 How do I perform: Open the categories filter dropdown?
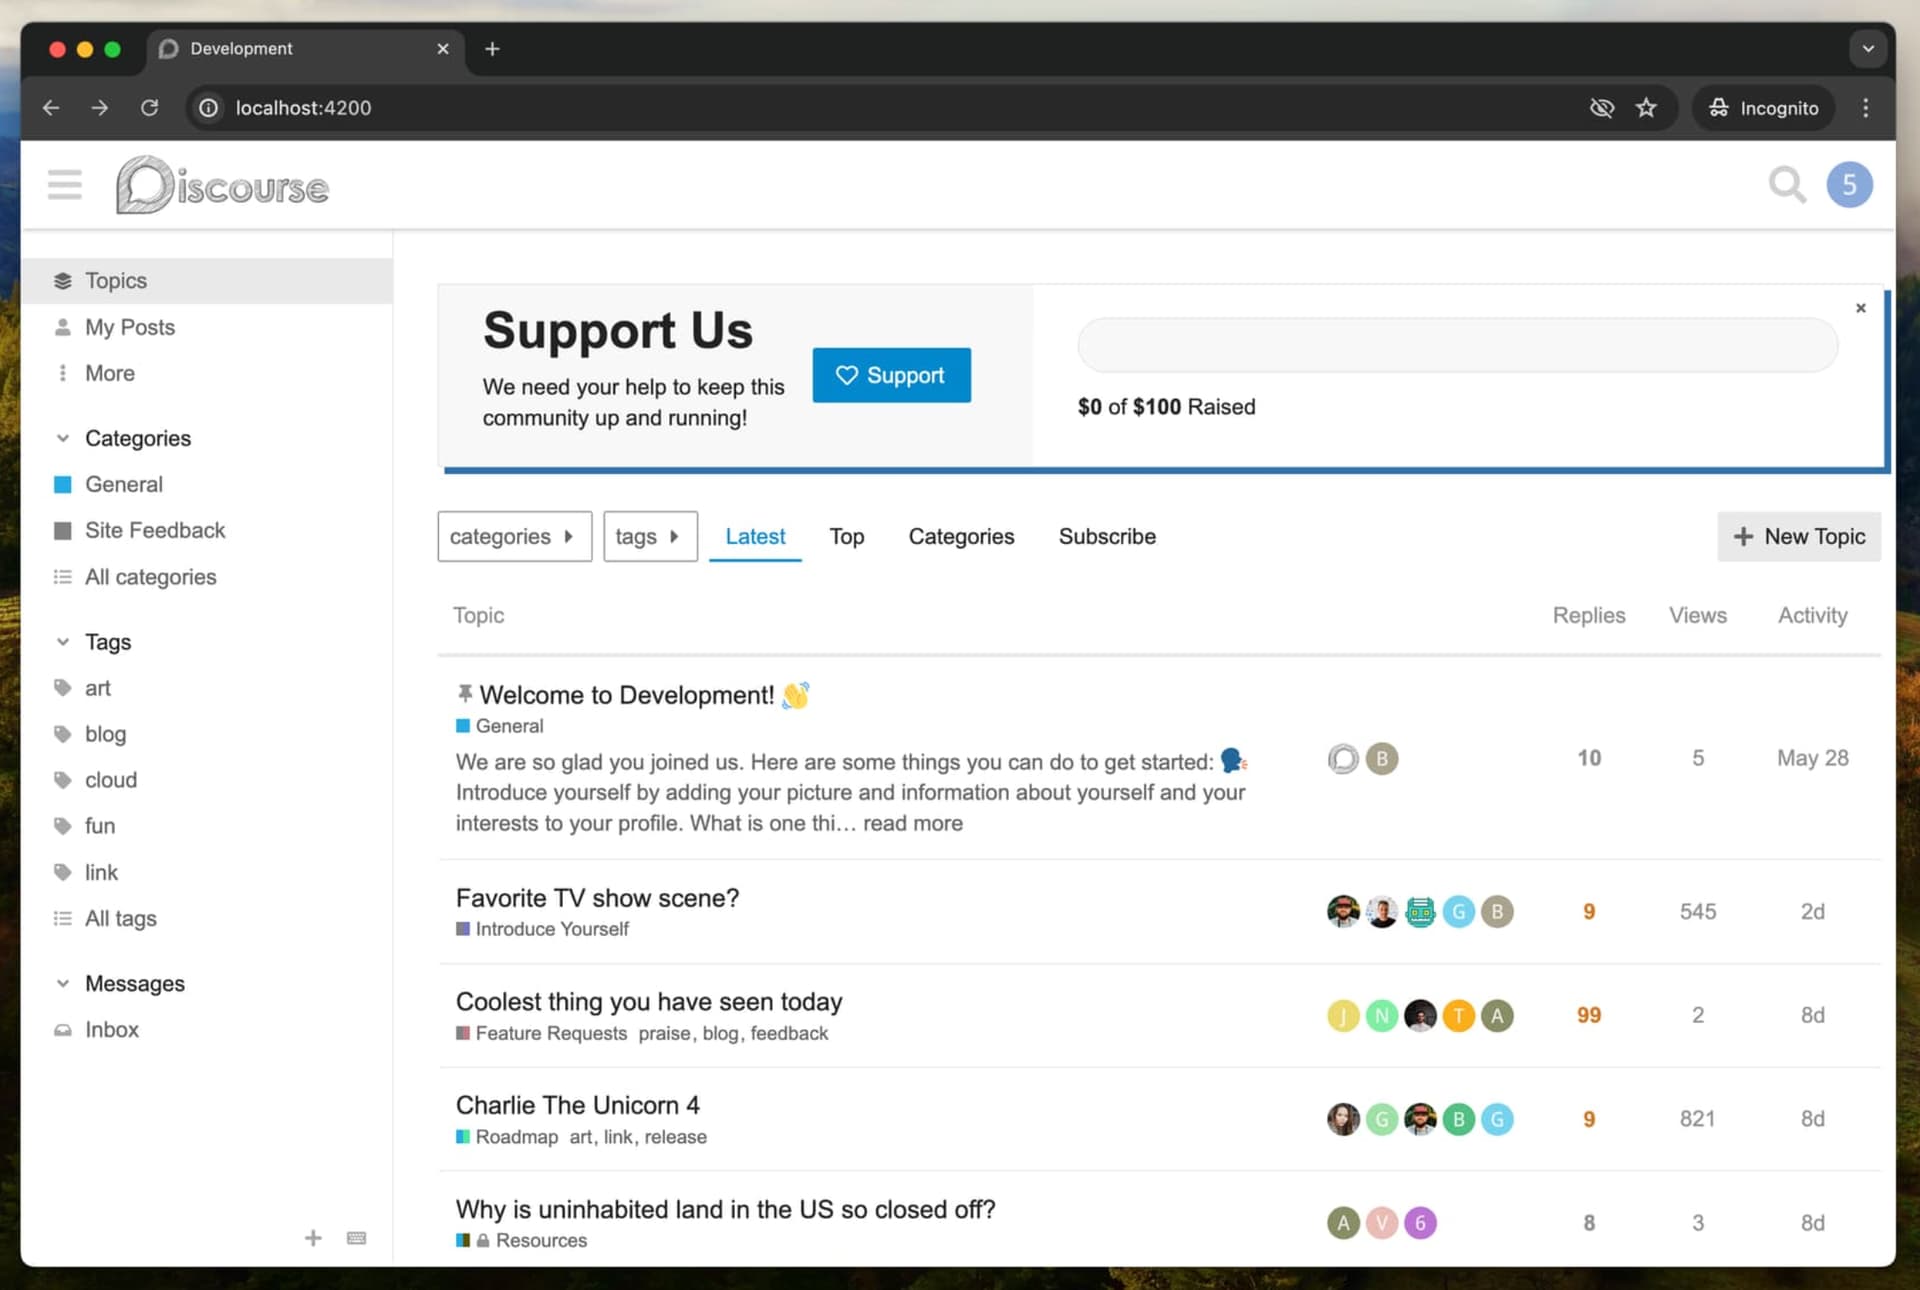[x=514, y=537]
